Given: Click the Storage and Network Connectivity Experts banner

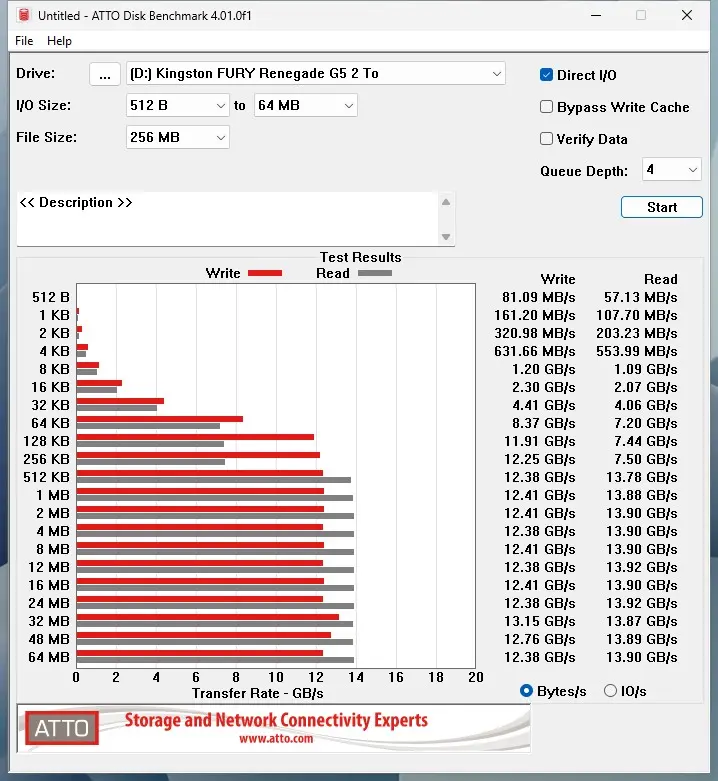Looking at the screenshot, I should [x=276, y=720].
